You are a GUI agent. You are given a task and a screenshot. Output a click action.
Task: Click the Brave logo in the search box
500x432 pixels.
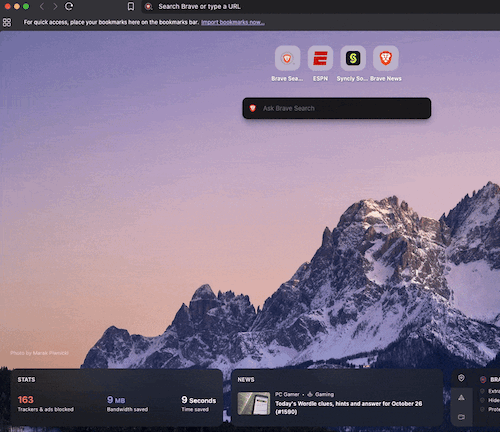pos(253,108)
